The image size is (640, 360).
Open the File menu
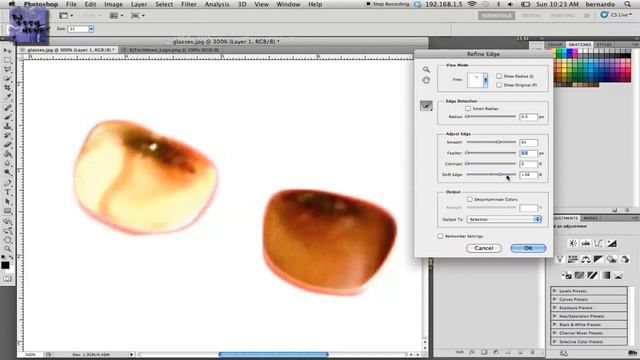[71, 4]
